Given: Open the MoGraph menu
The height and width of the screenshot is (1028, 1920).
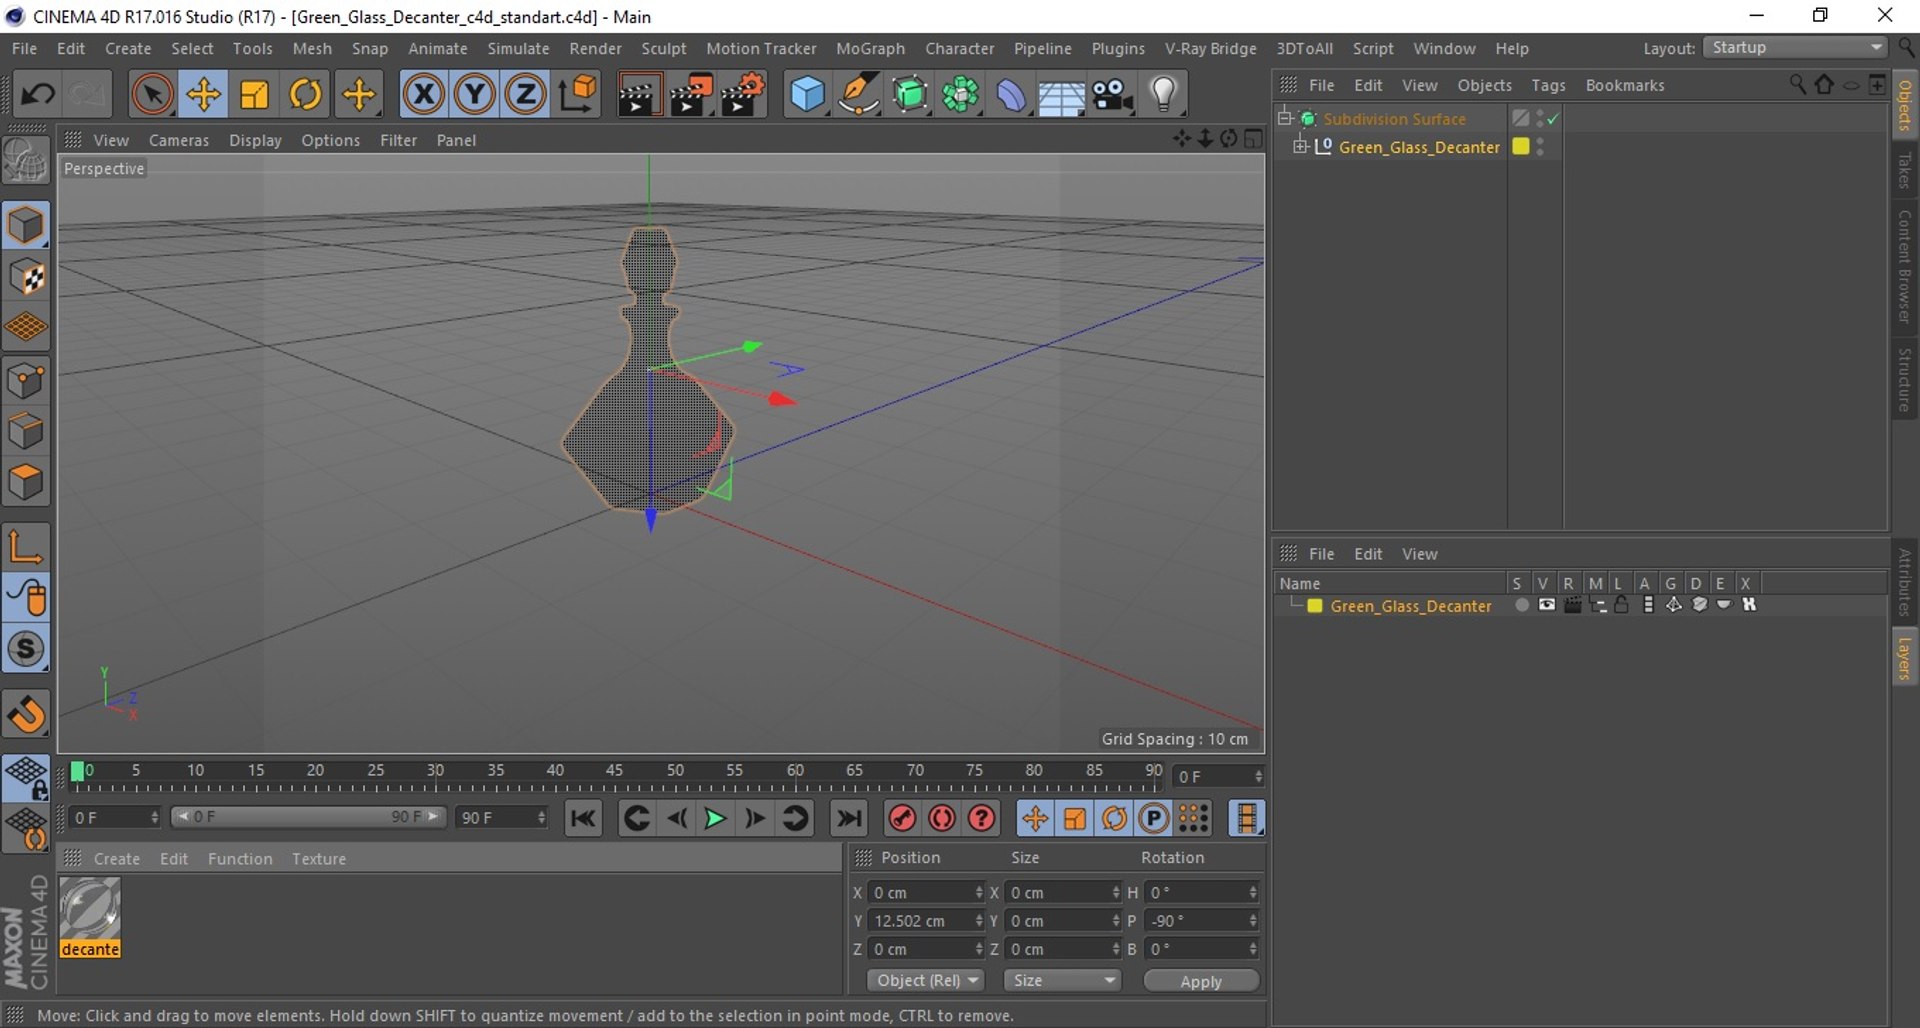Looking at the screenshot, I should click(x=869, y=48).
